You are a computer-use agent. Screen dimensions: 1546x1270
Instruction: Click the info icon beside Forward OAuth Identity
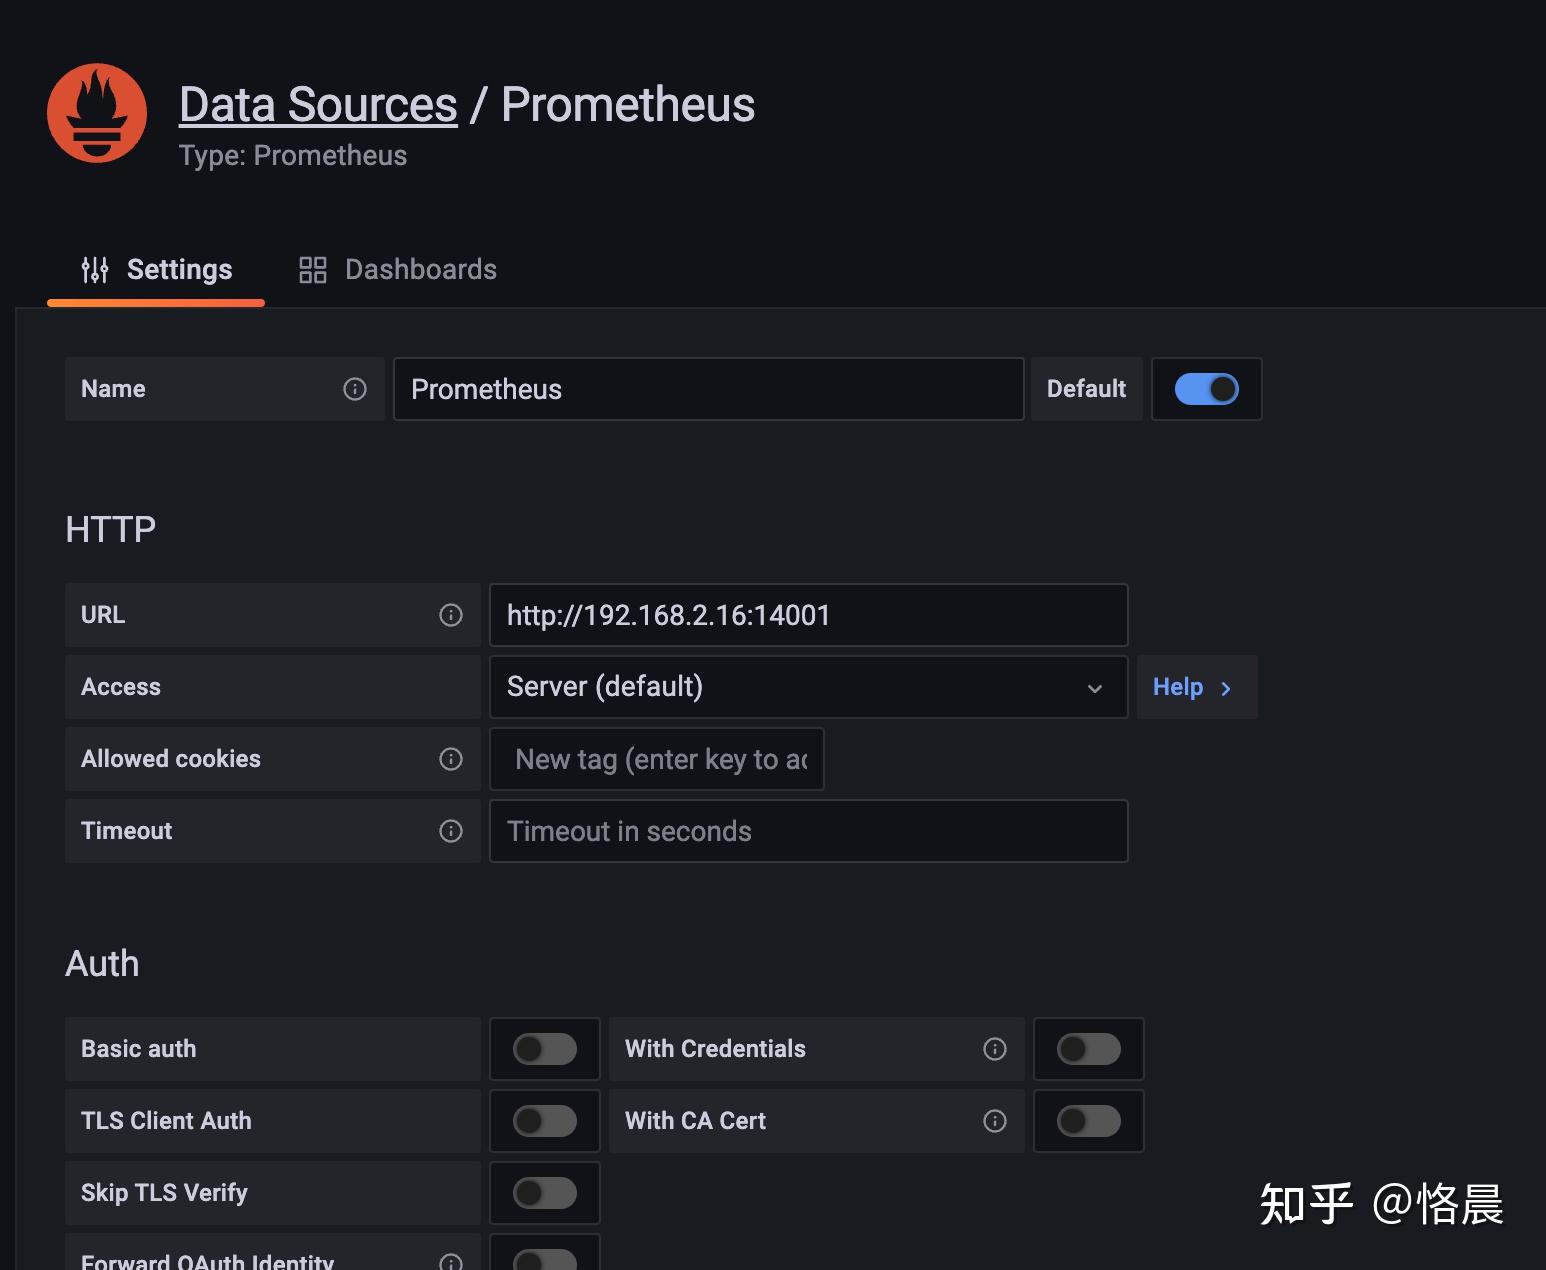pyautogui.click(x=450, y=1260)
